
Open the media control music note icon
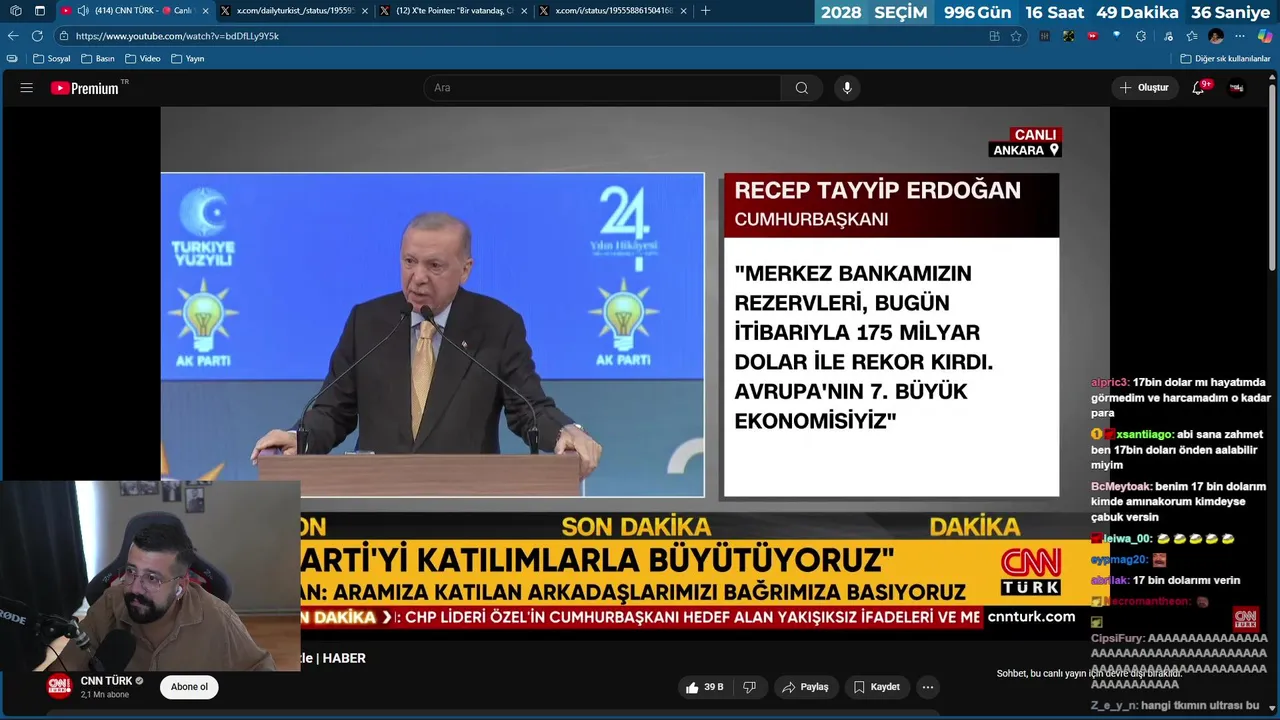click(1168, 36)
